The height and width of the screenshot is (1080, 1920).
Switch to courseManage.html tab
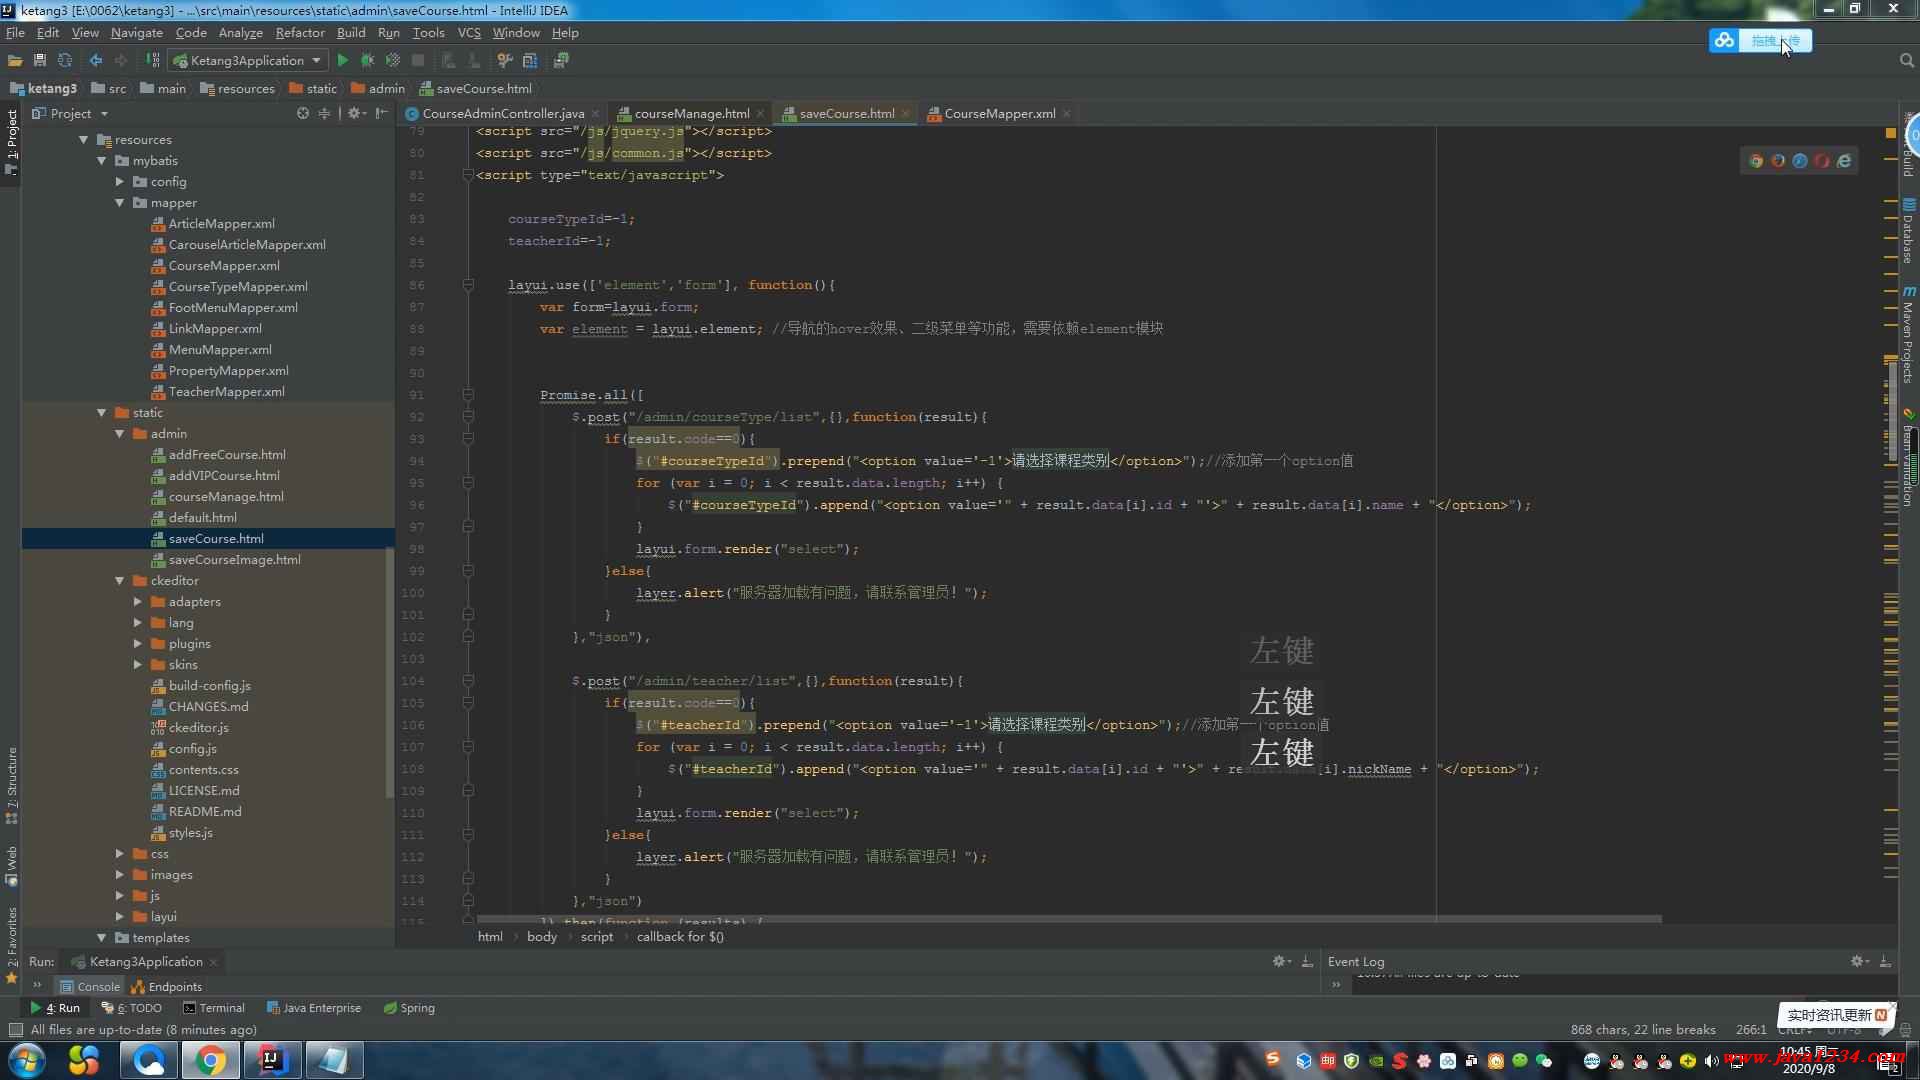point(691,113)
